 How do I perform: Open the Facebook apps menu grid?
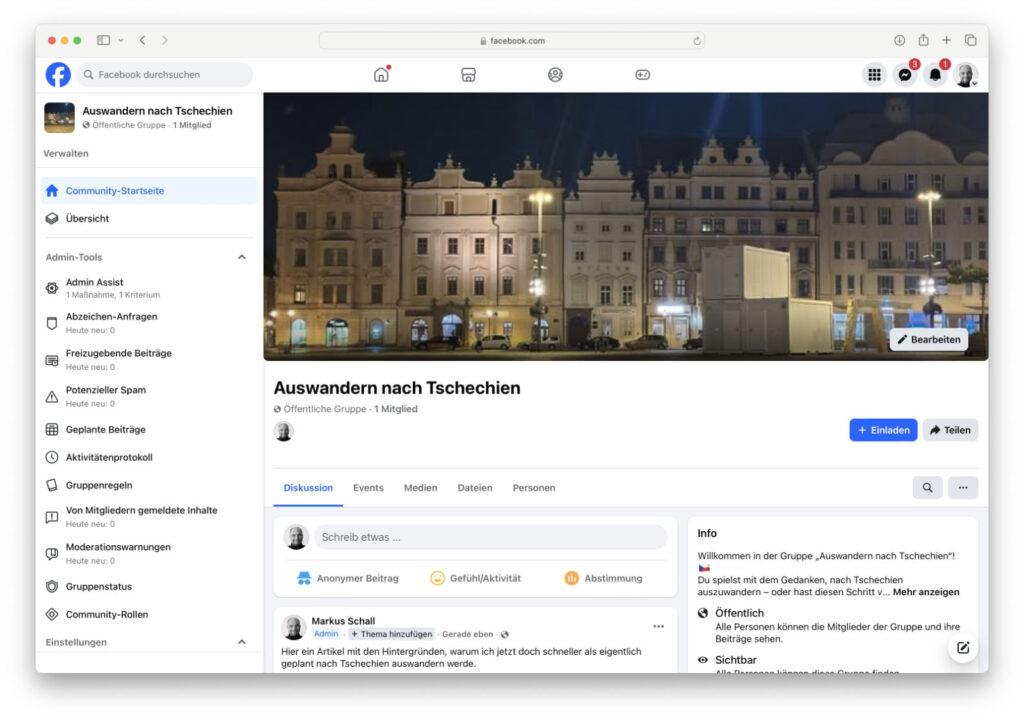[x=875, y=74]
